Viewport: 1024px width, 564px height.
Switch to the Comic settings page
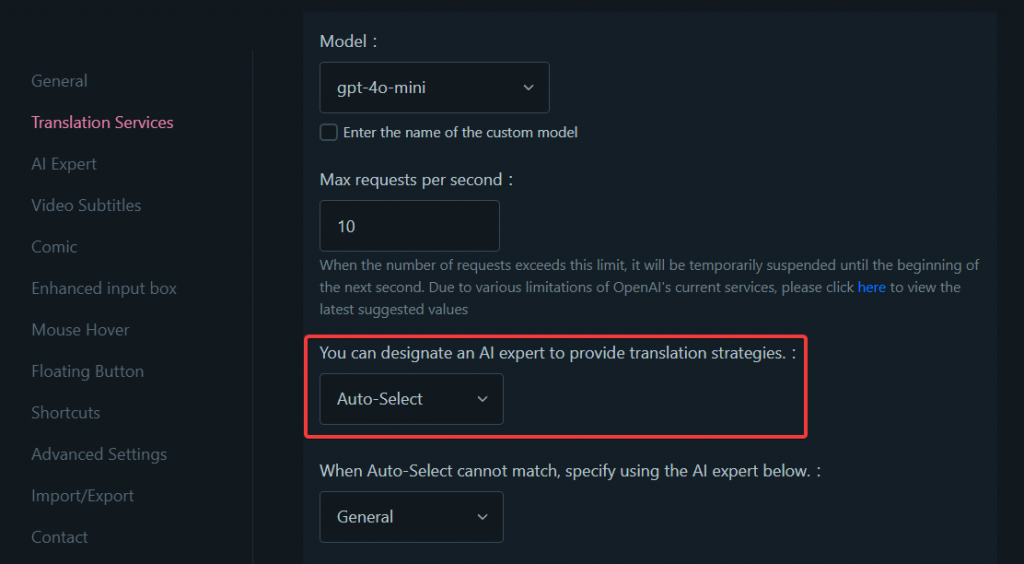(54, 247)
